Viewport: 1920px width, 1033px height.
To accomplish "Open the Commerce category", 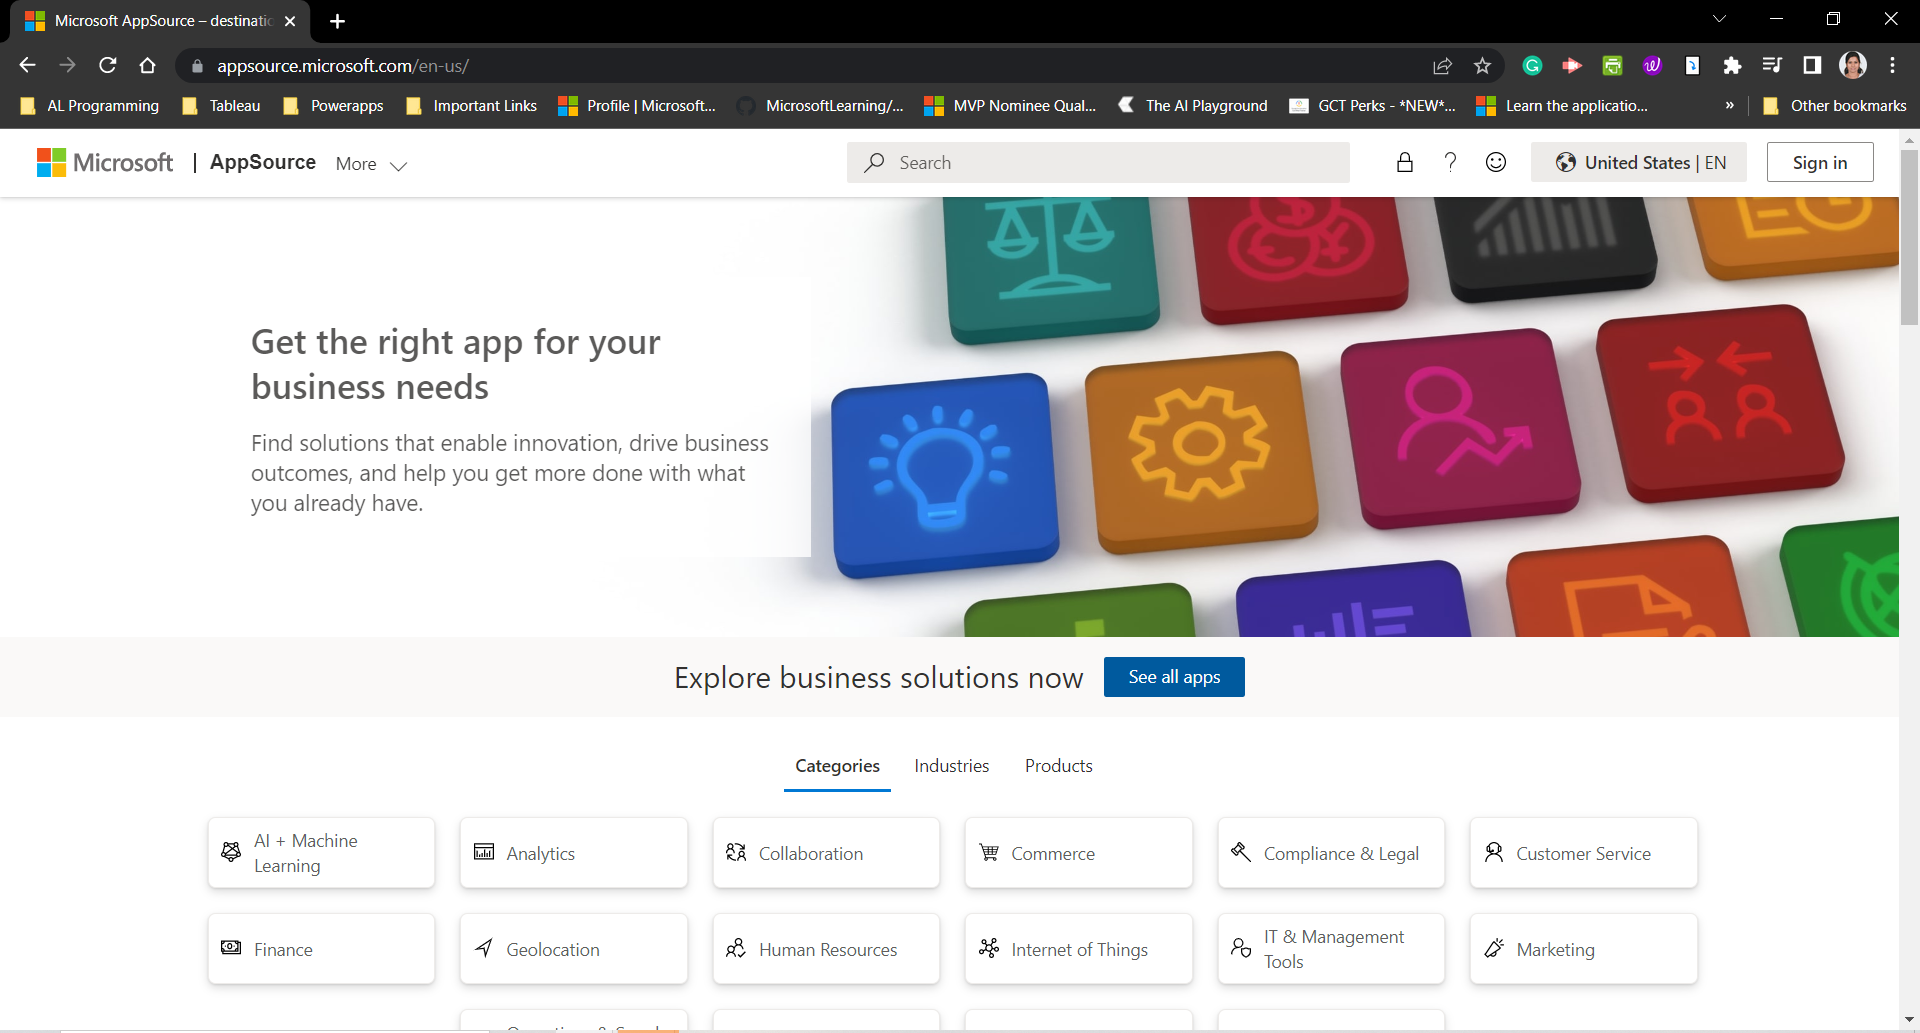I will [x=1079, y=853].
